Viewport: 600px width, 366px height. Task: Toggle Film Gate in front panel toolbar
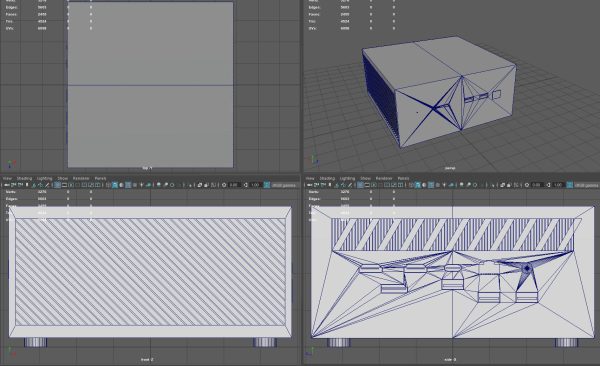[64, 185]
